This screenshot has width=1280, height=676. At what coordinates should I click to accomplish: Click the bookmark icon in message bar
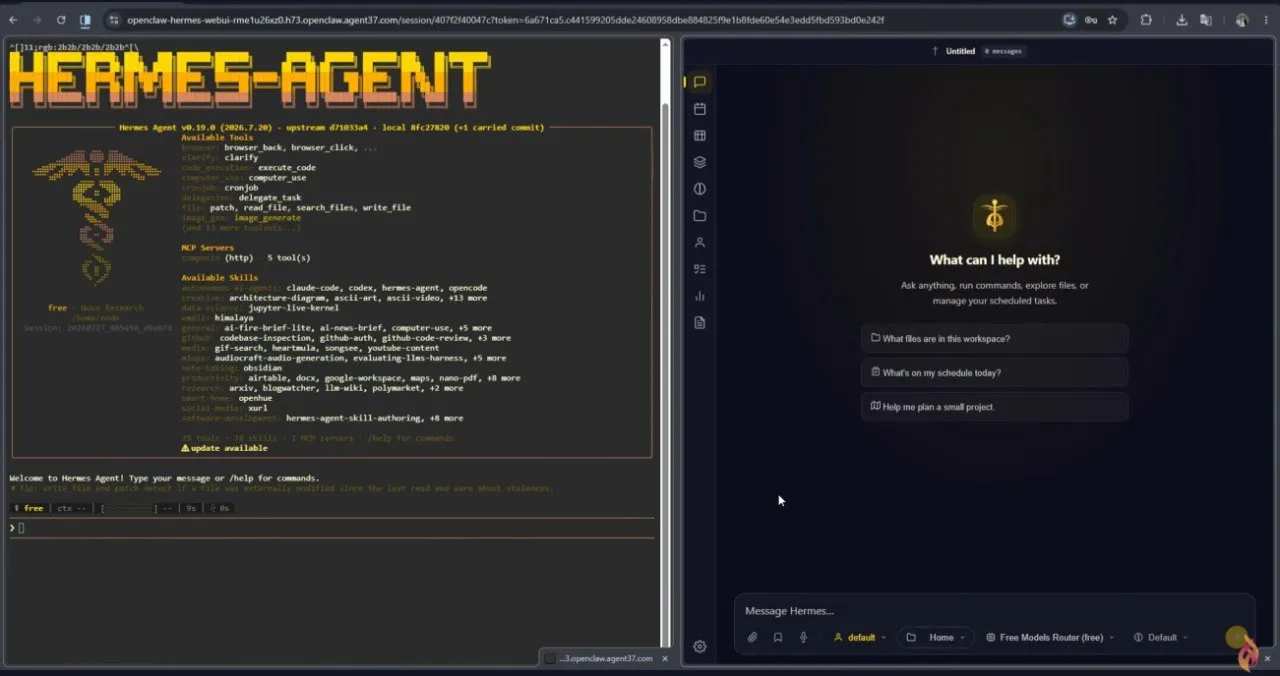pyautogui.click(x=778, y=637)
